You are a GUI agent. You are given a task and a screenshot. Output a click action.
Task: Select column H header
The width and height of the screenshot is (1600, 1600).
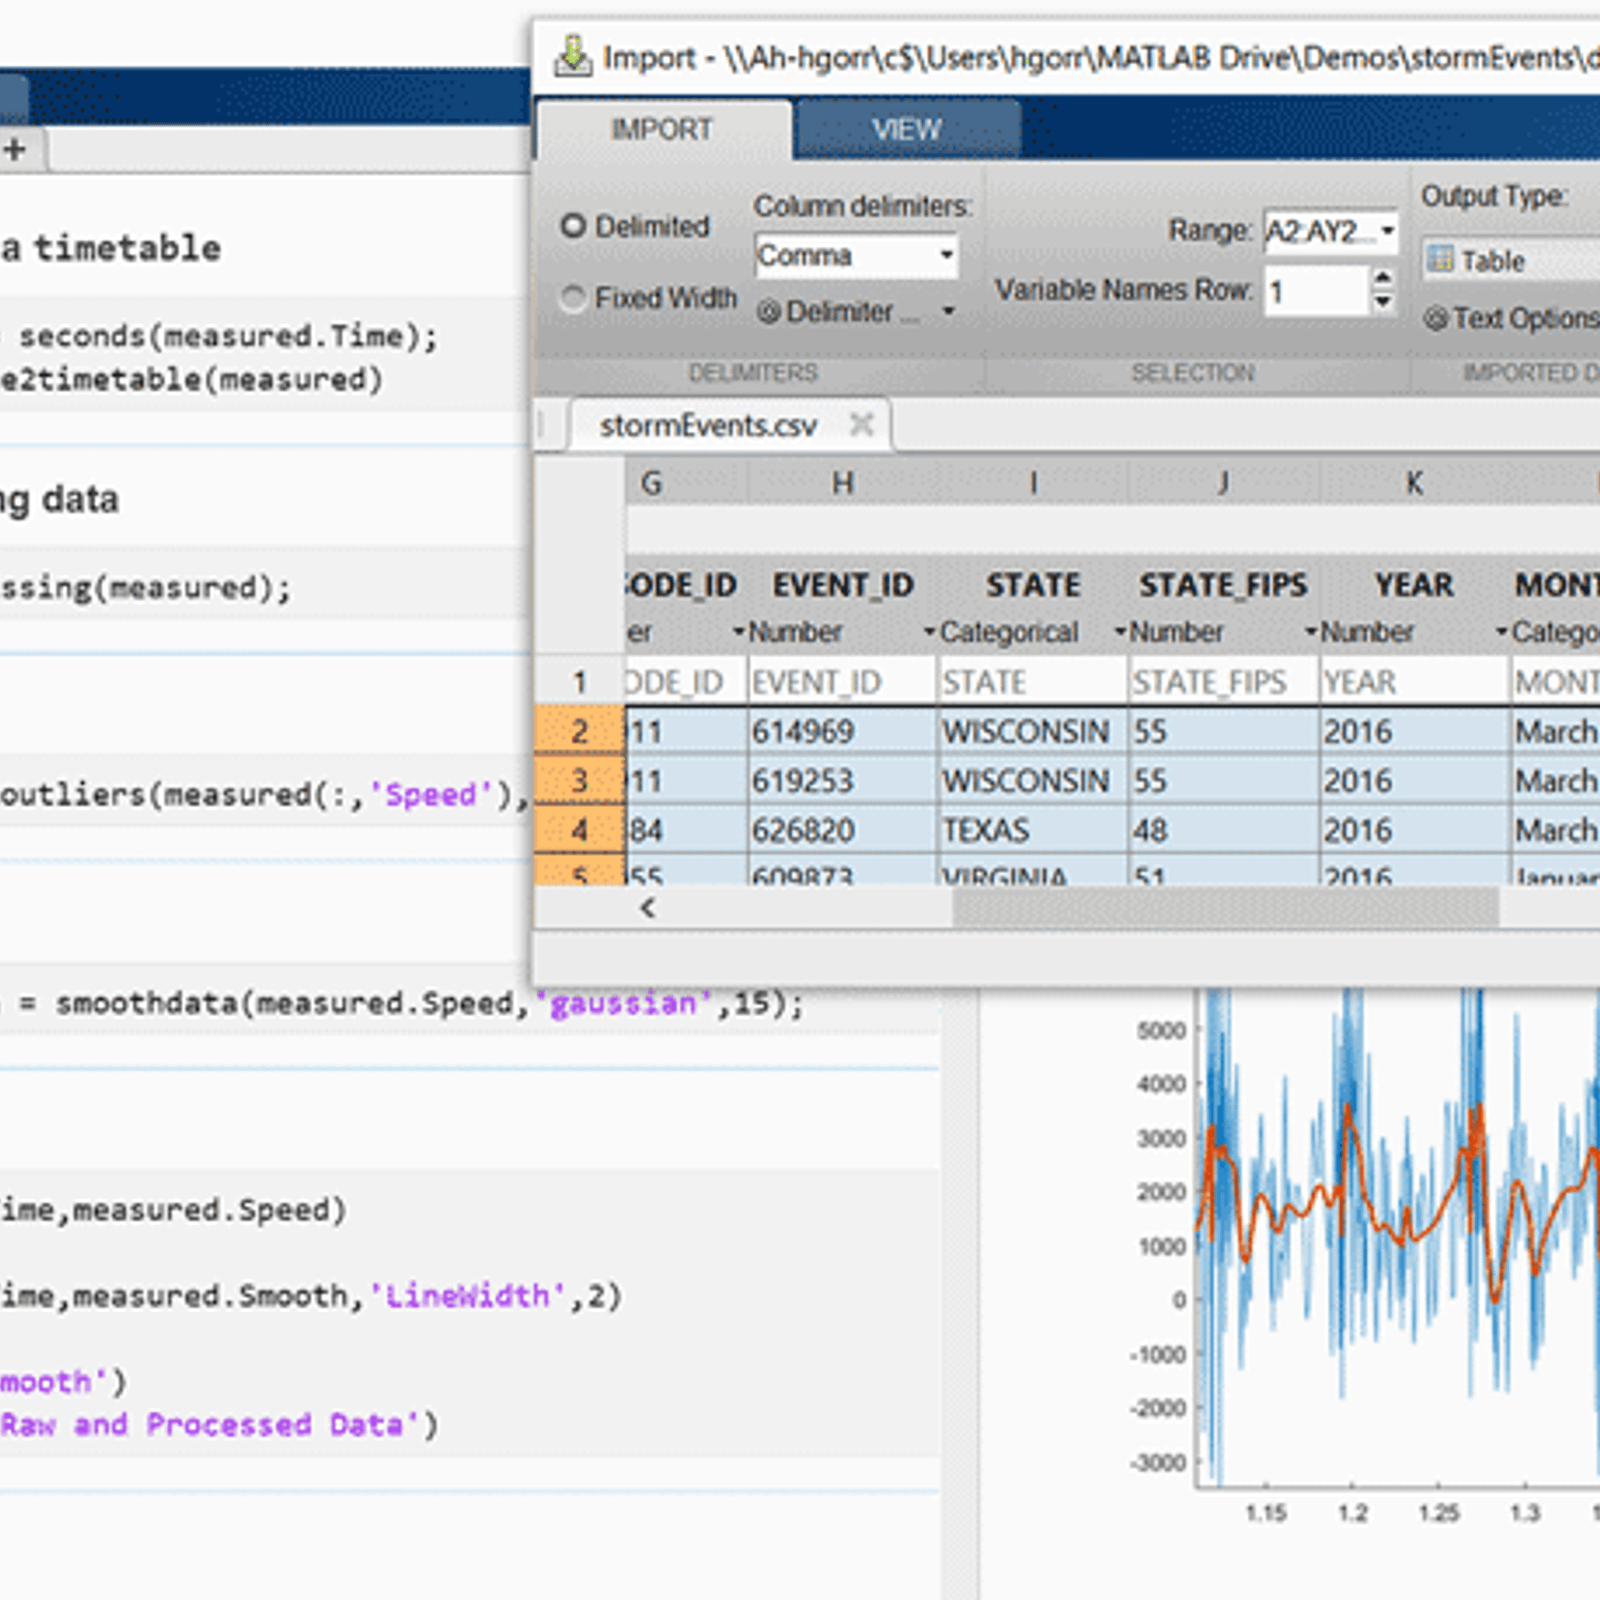click(x=842, y=484)
